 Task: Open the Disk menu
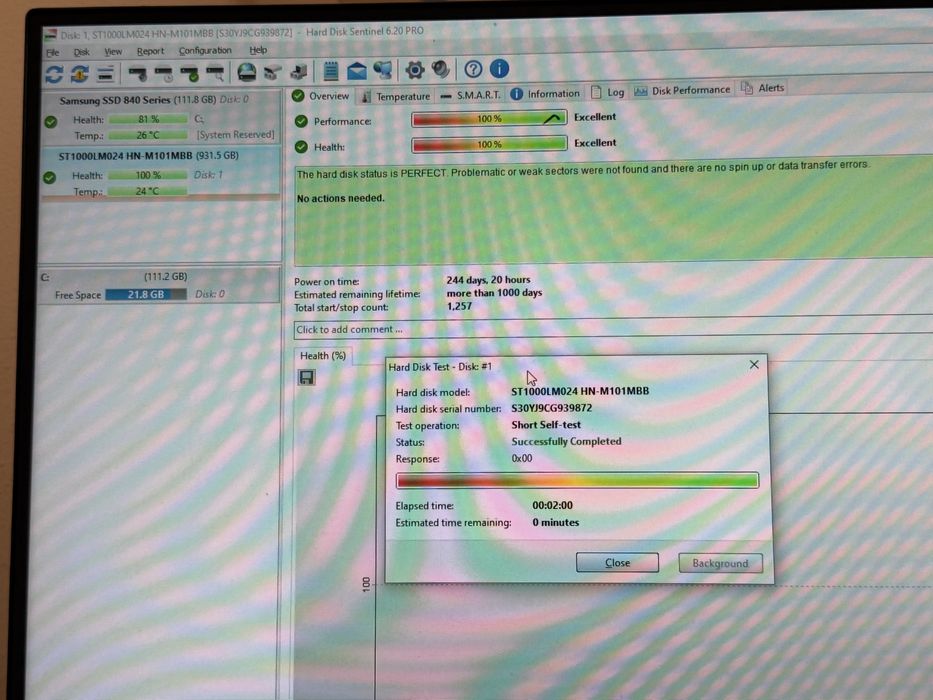(x=82, y=52)
